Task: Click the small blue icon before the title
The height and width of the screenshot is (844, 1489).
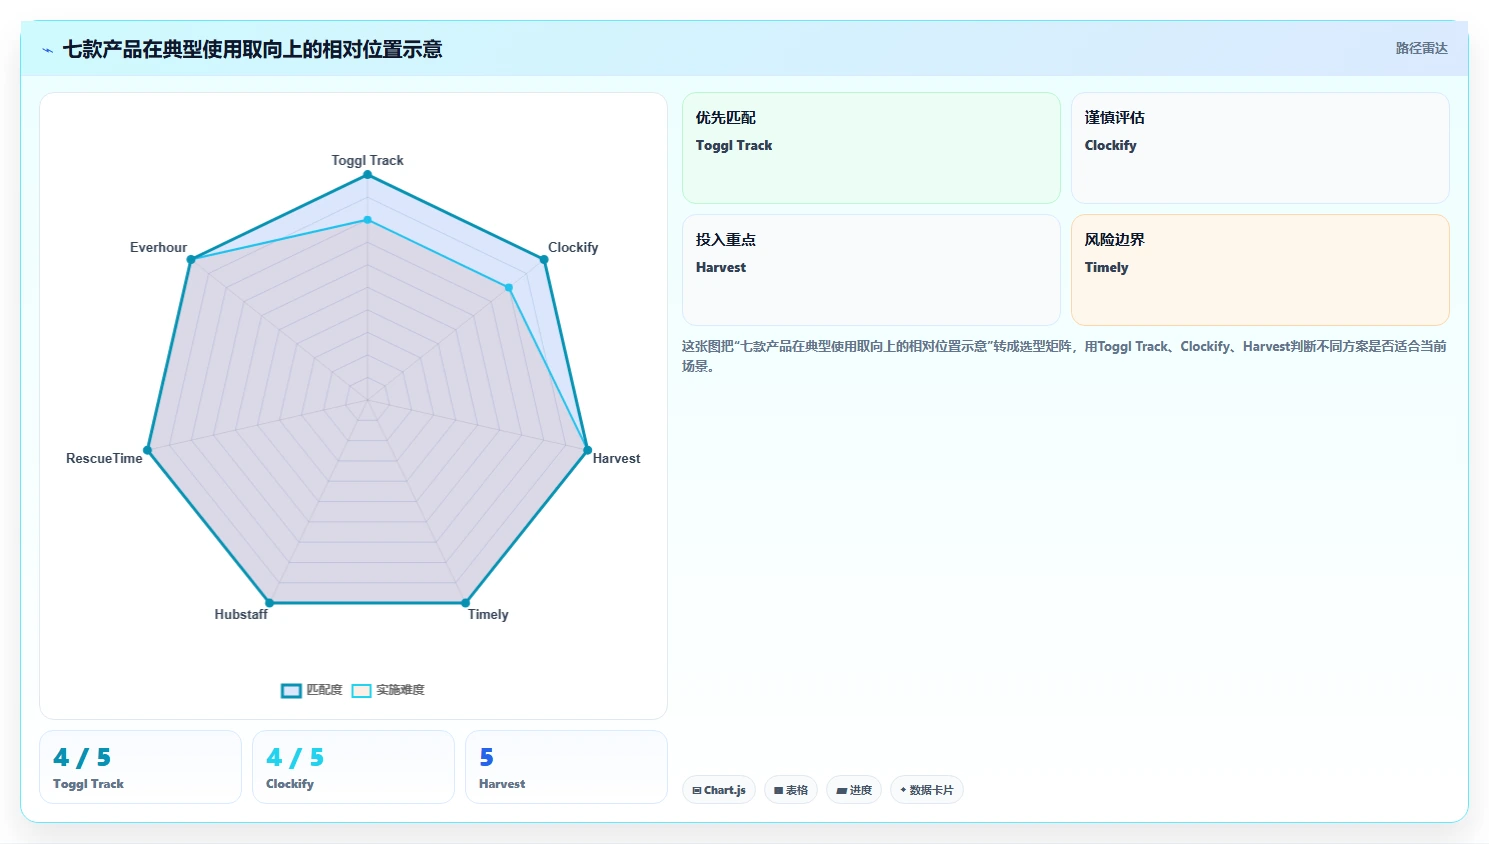Action: click(x=47, y=50)
